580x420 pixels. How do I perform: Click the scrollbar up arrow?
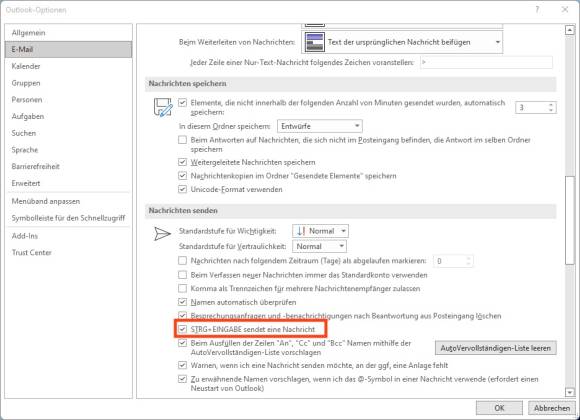[570, 30]
